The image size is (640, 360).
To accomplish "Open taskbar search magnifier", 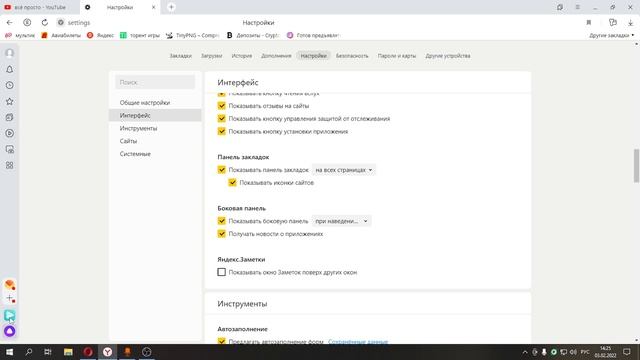I will point(29,352).
